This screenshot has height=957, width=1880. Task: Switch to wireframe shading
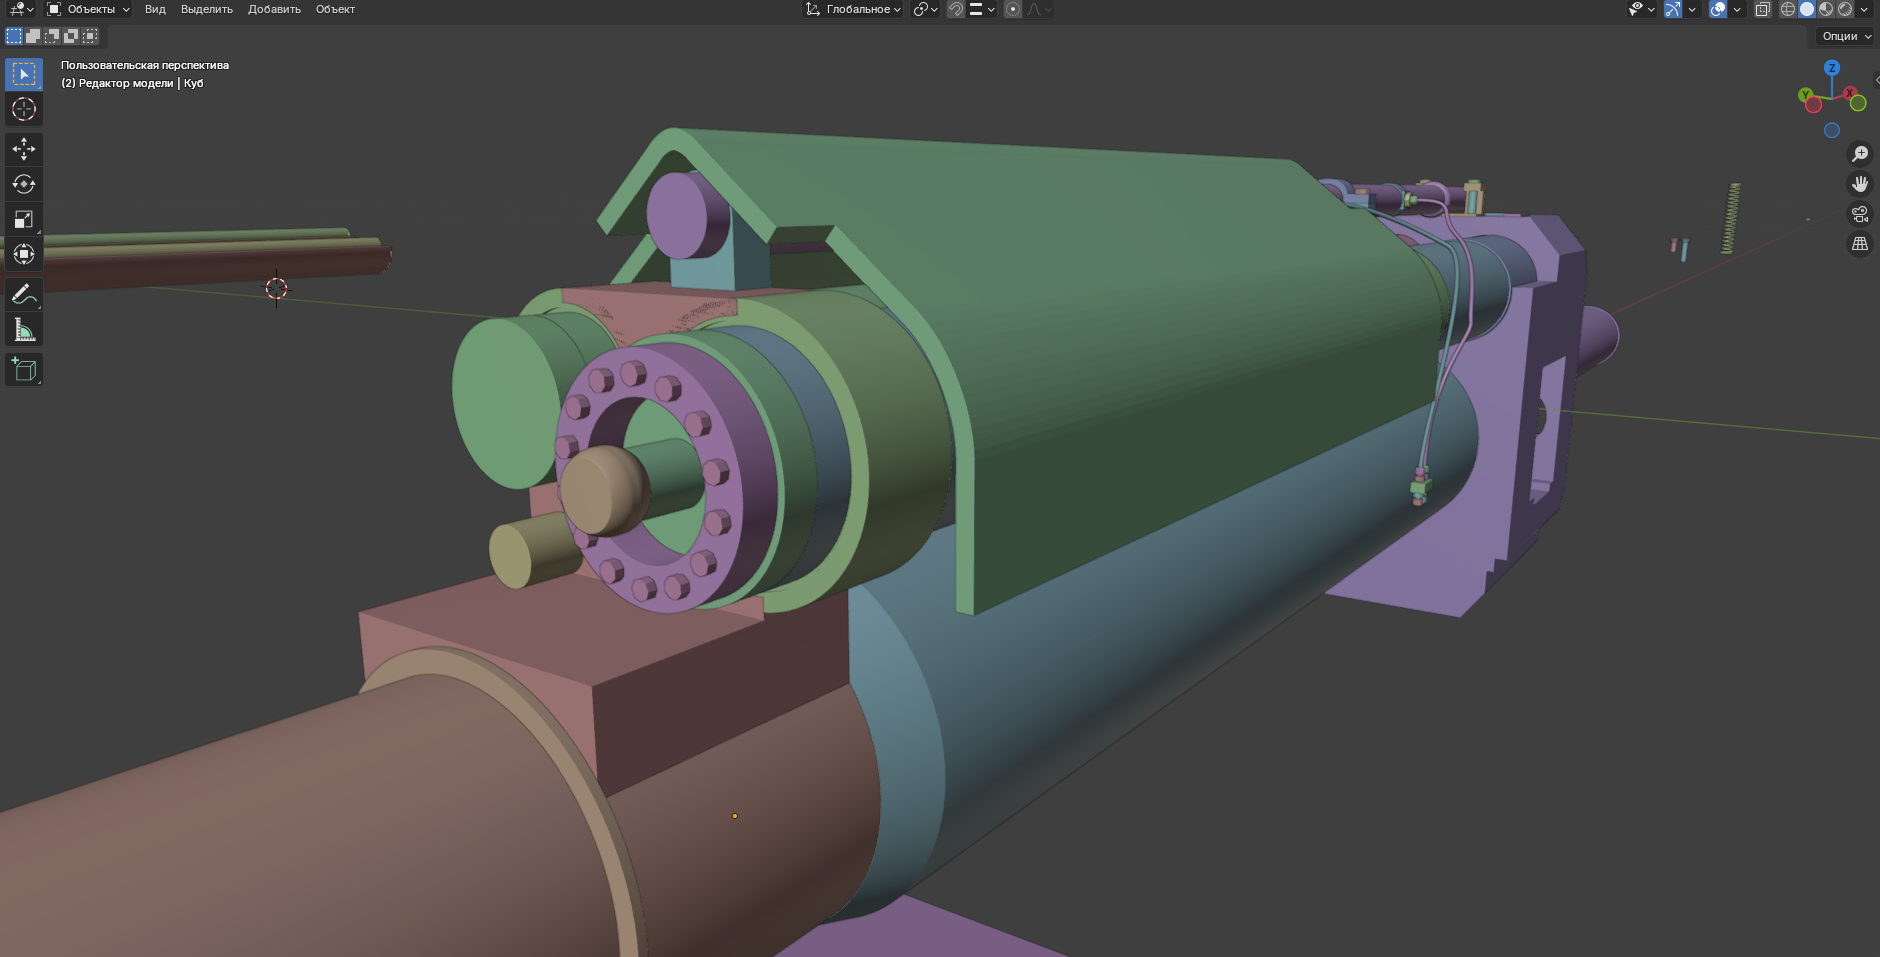pyautogui.click(x=1788, y=9)
